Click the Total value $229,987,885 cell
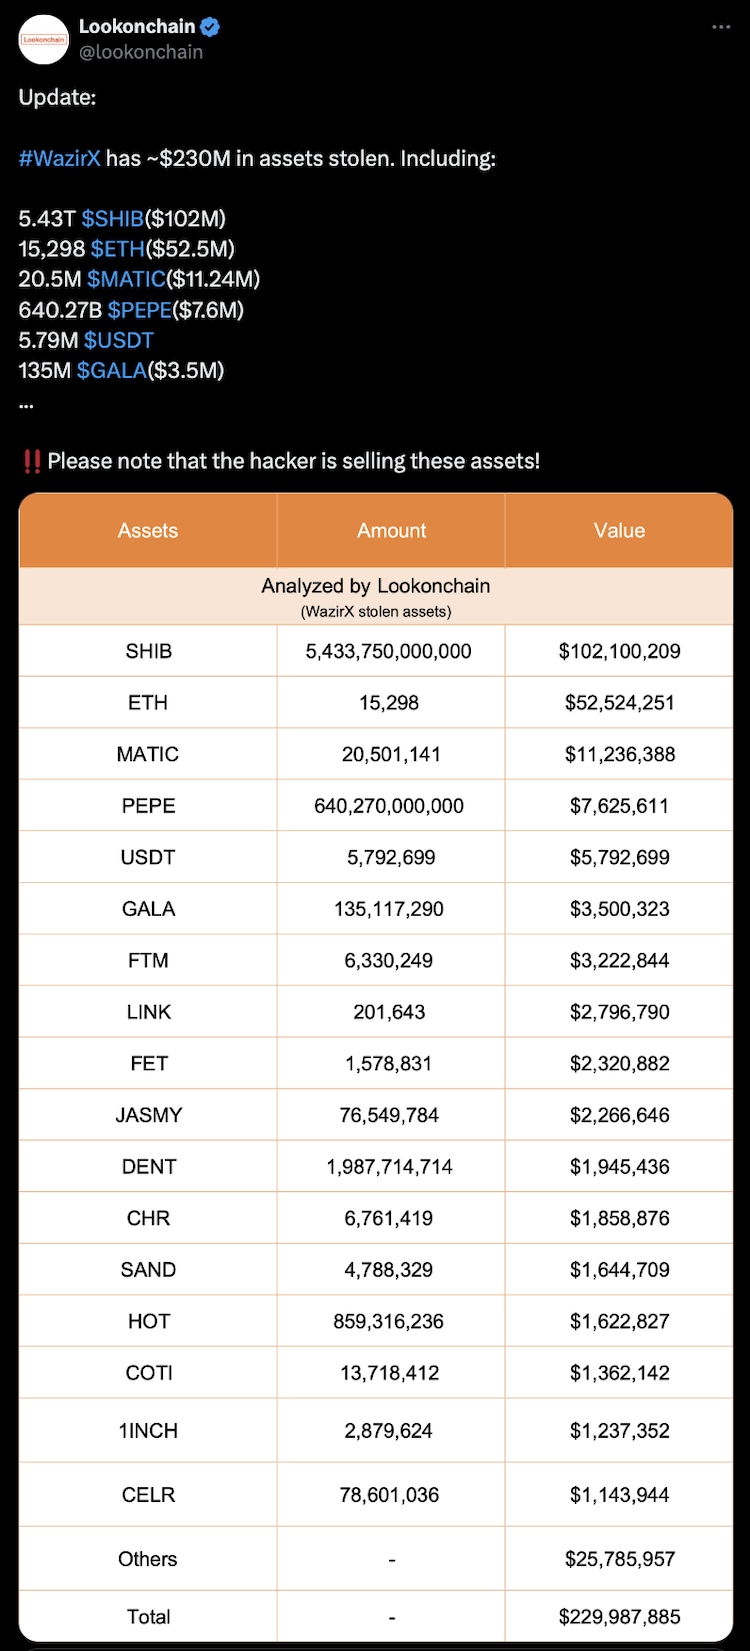 [x=619, y=1617]
